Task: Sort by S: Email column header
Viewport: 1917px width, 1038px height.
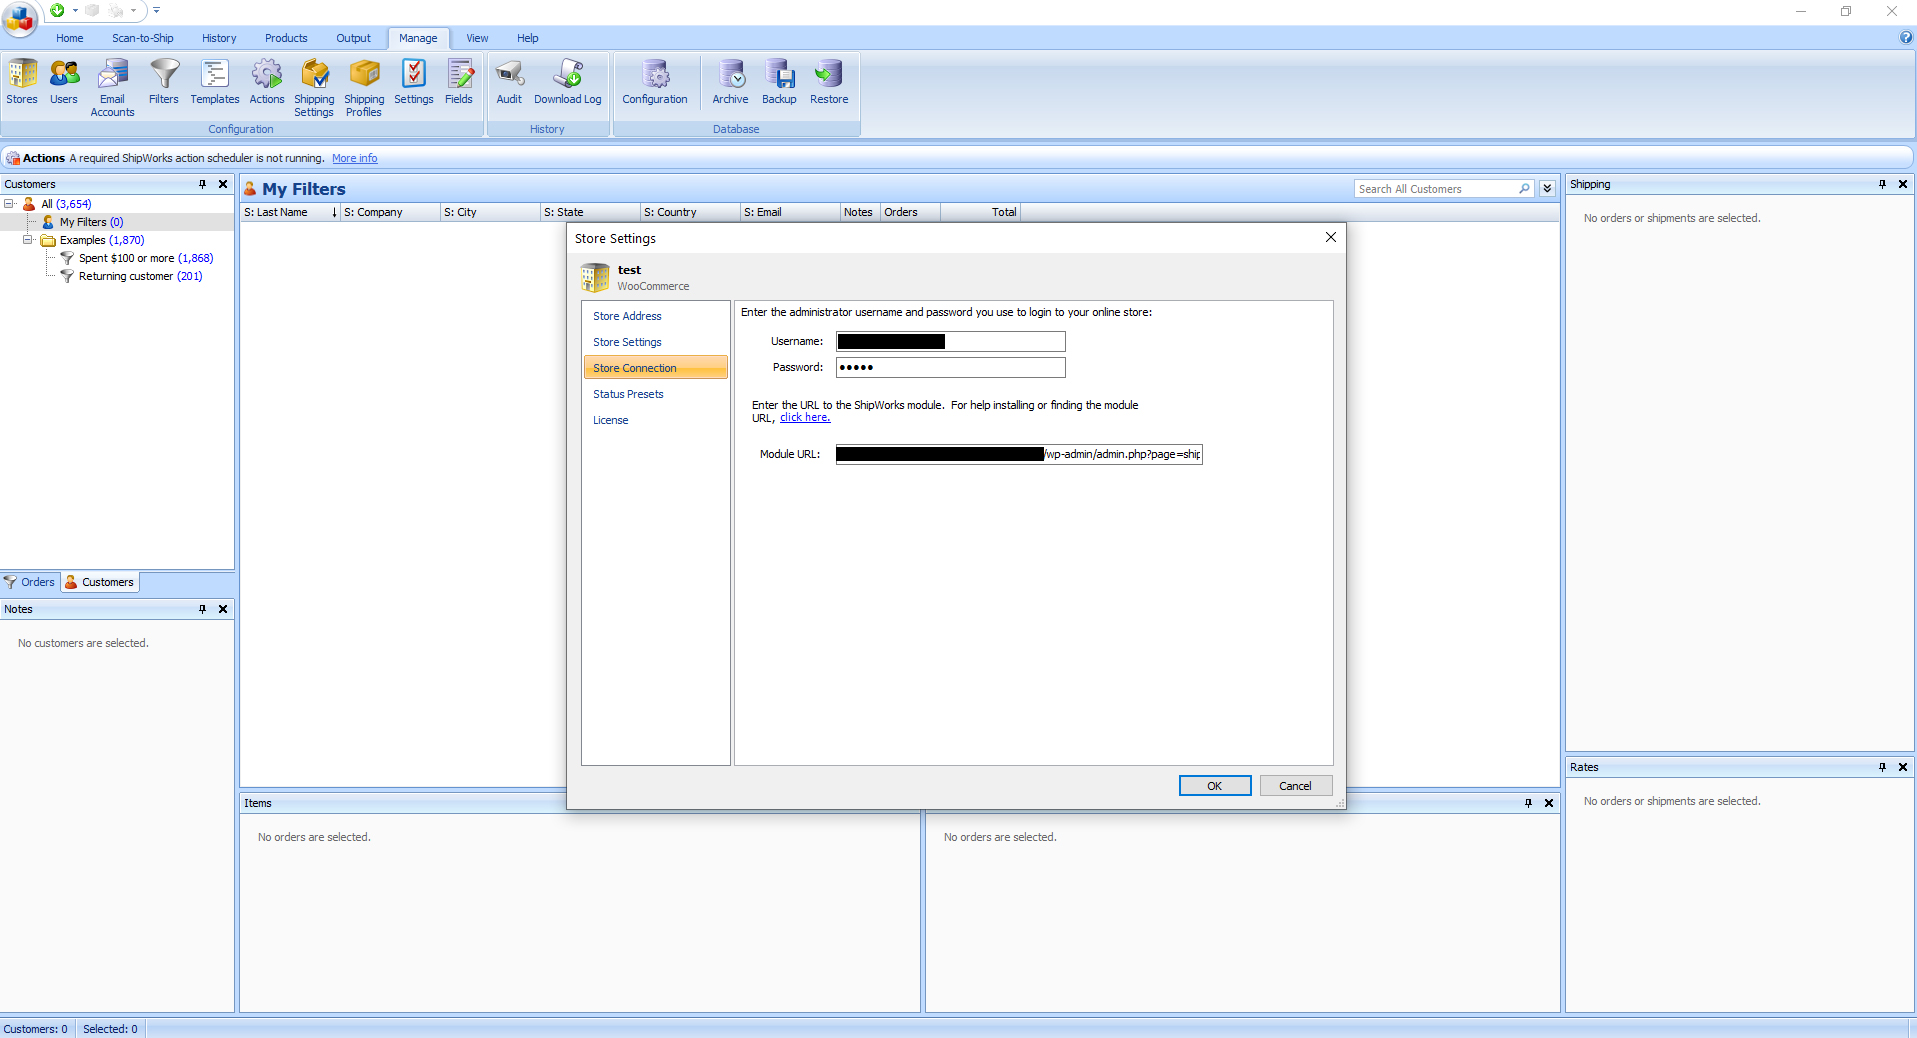Action: (790, 212)
